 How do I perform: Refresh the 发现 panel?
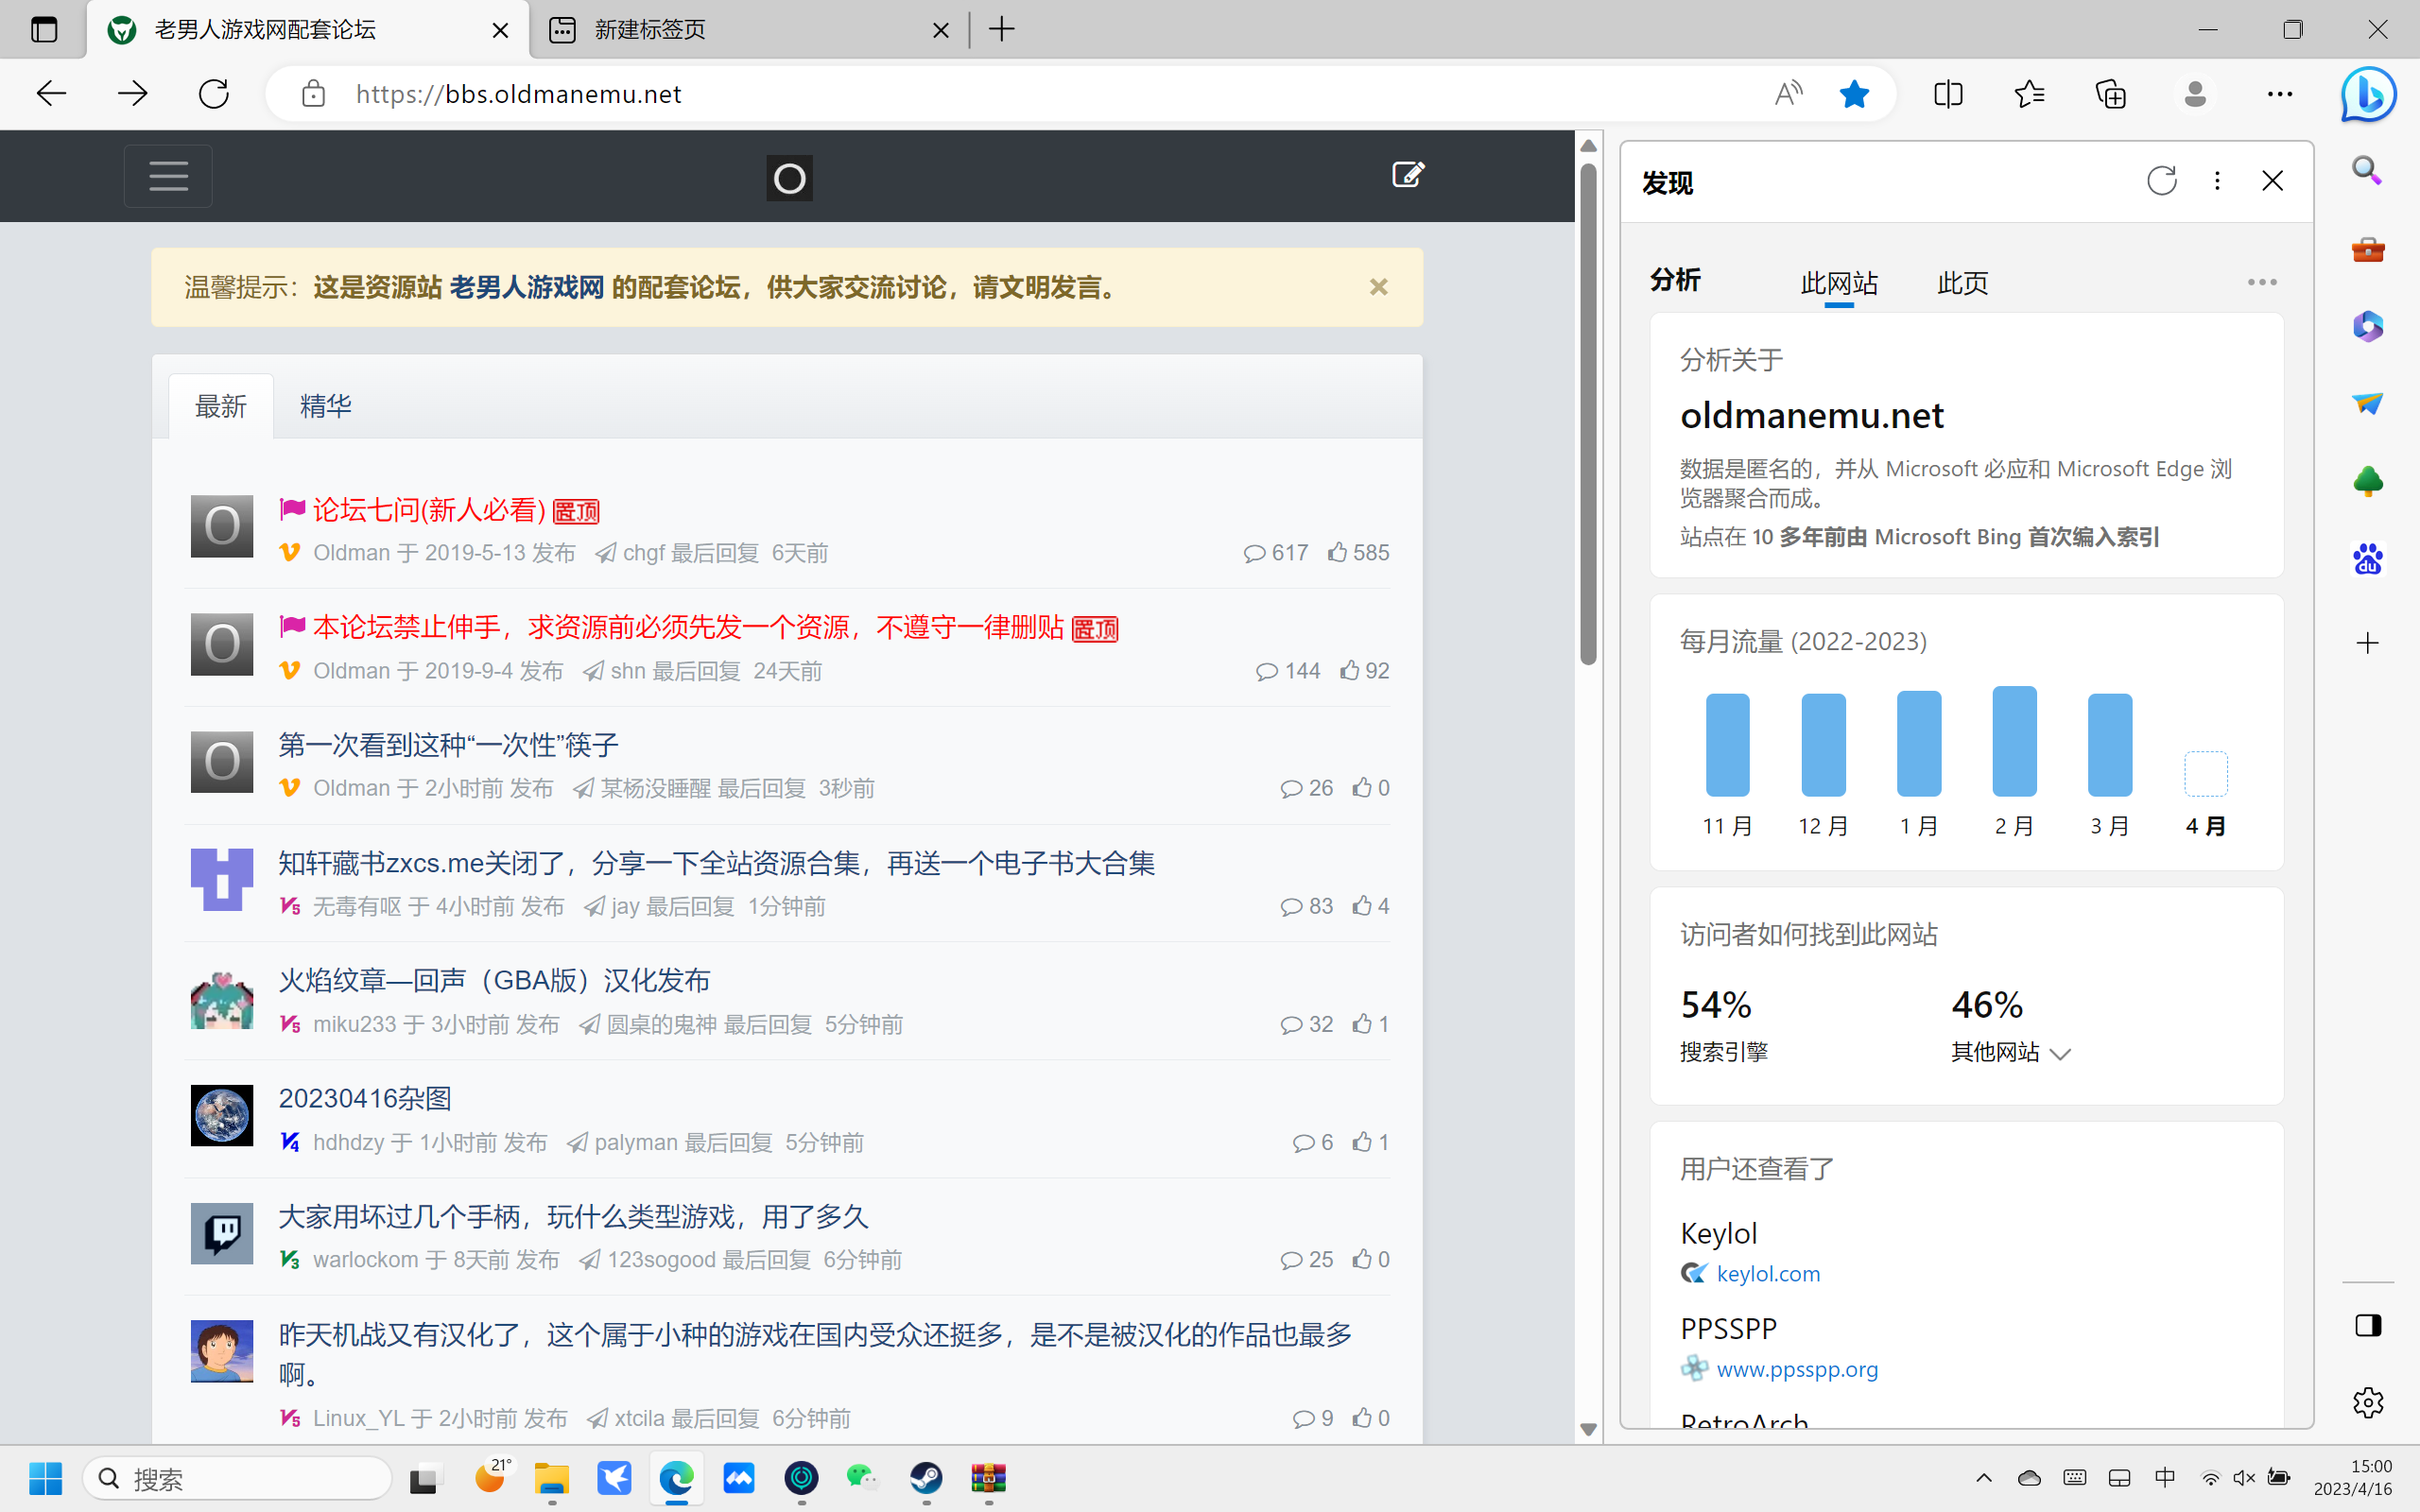(2161, 181)
